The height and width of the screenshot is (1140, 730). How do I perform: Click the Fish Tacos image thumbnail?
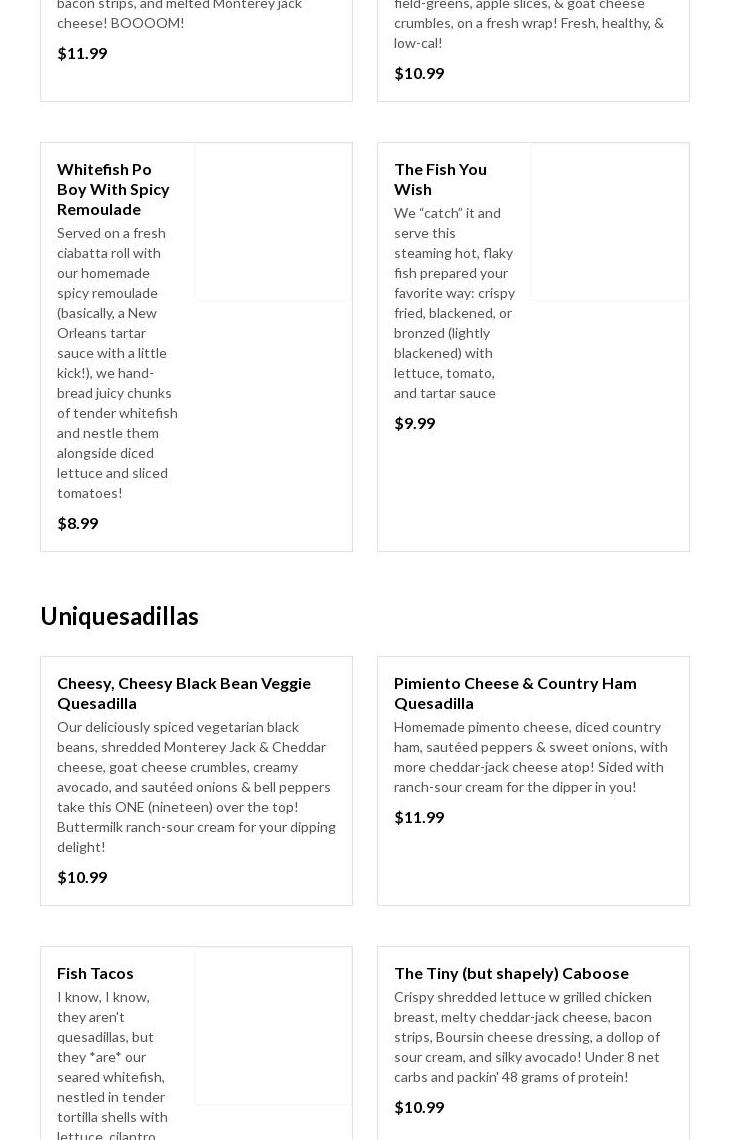coord(273,1026)
